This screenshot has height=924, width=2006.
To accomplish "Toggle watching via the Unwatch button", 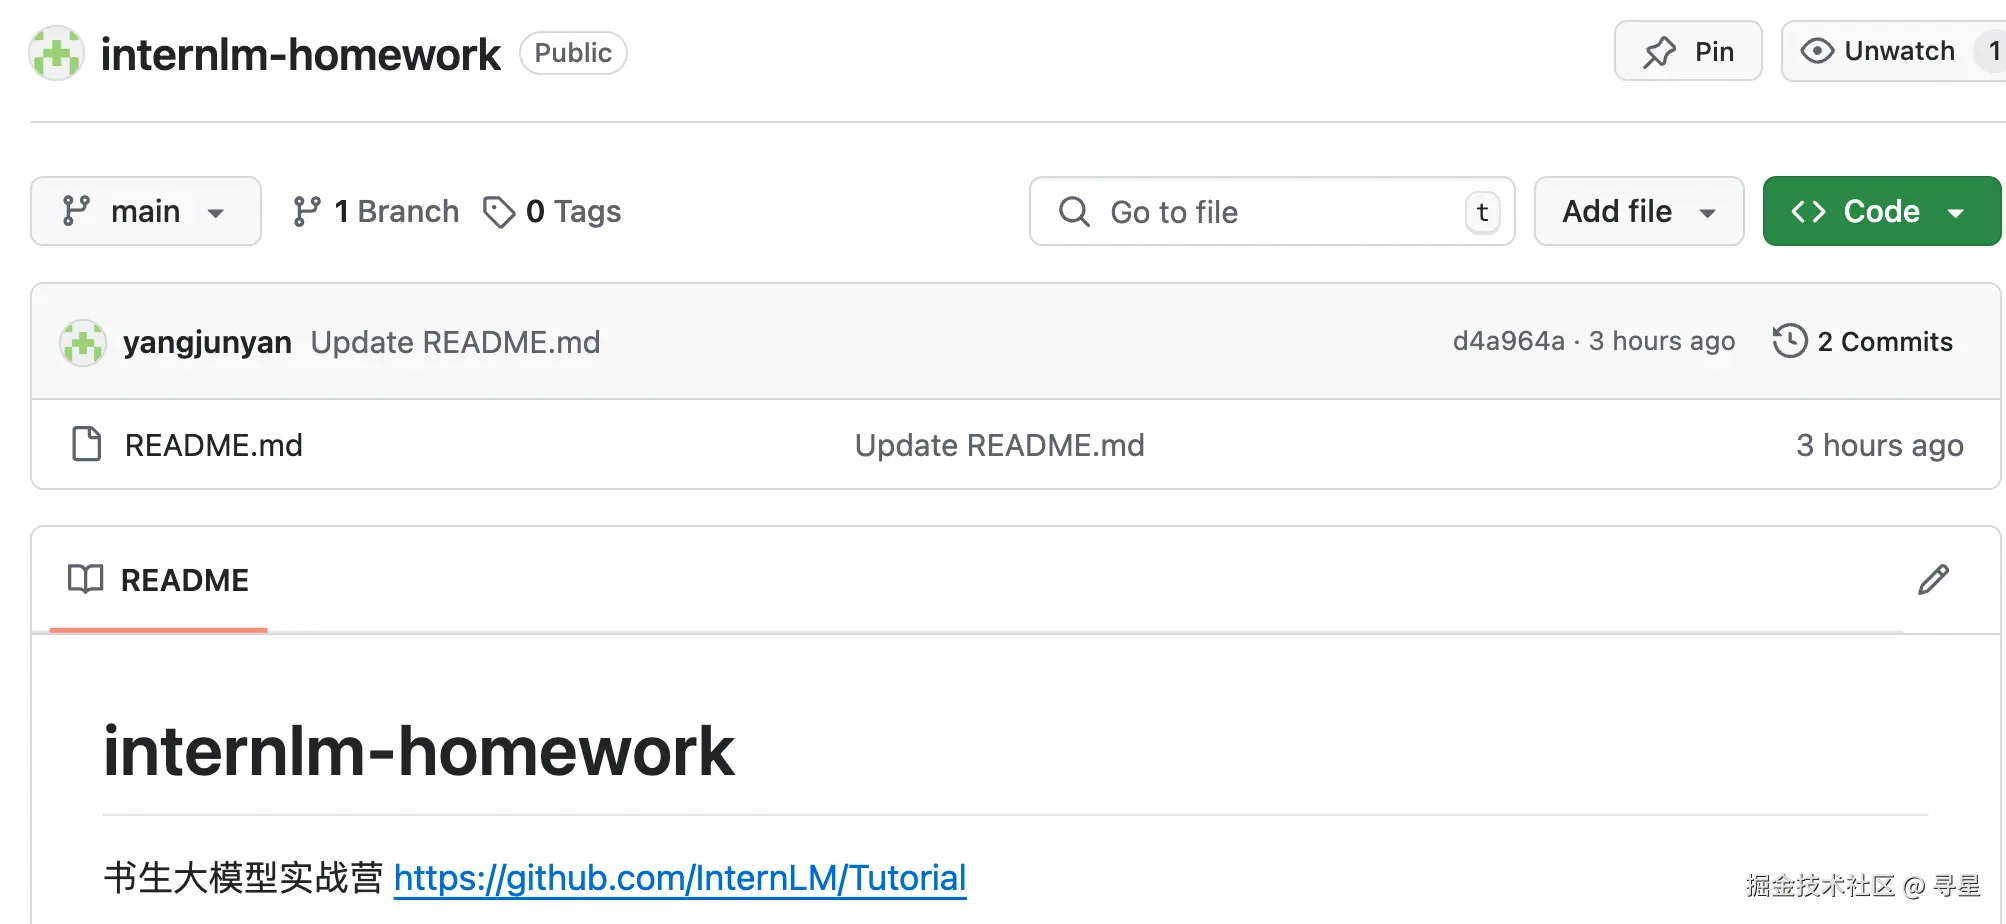I will point(1878,52).
